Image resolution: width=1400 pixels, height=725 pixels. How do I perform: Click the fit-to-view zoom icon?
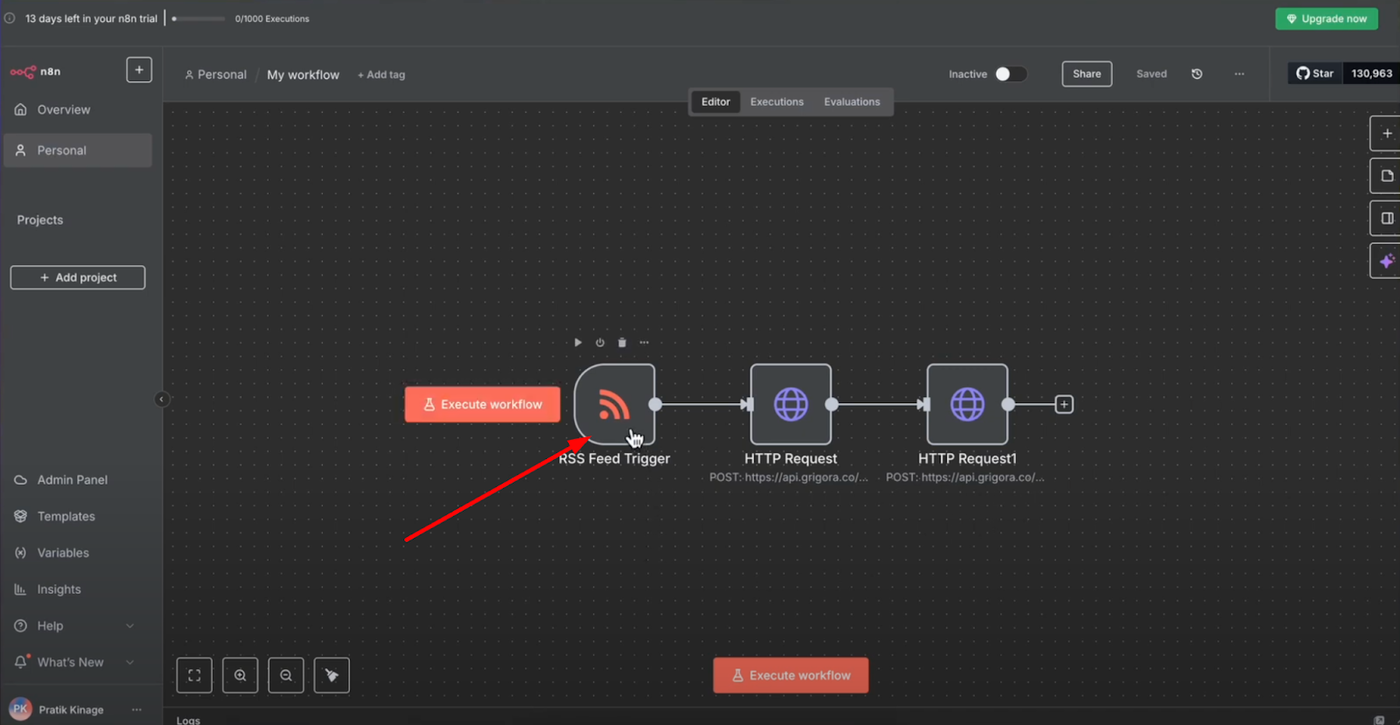click(x=194, y=675)
